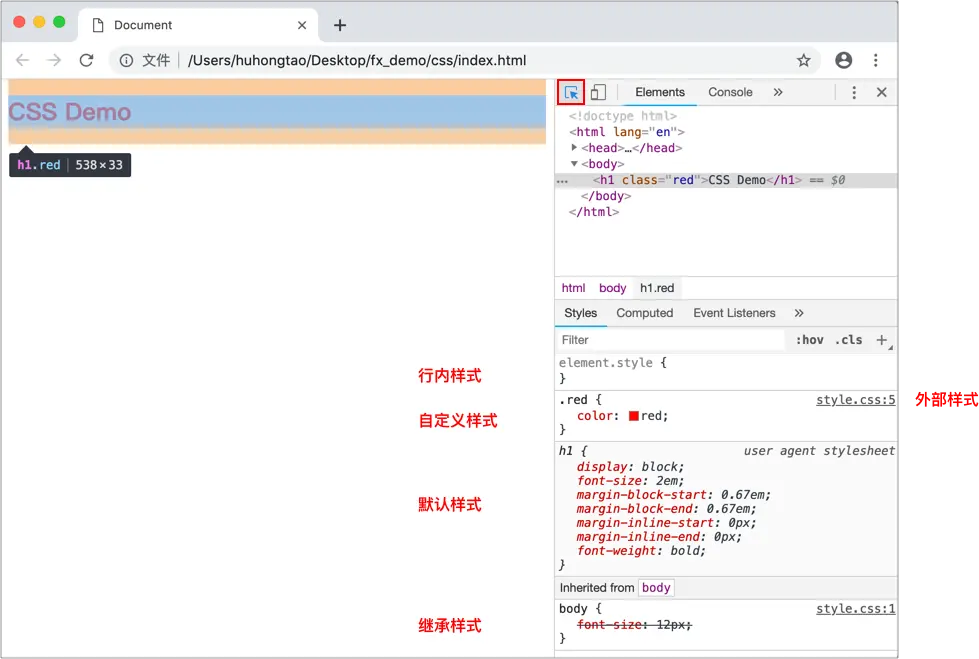
Task: Open the Chrome browser menu
Action: point(876,60)
